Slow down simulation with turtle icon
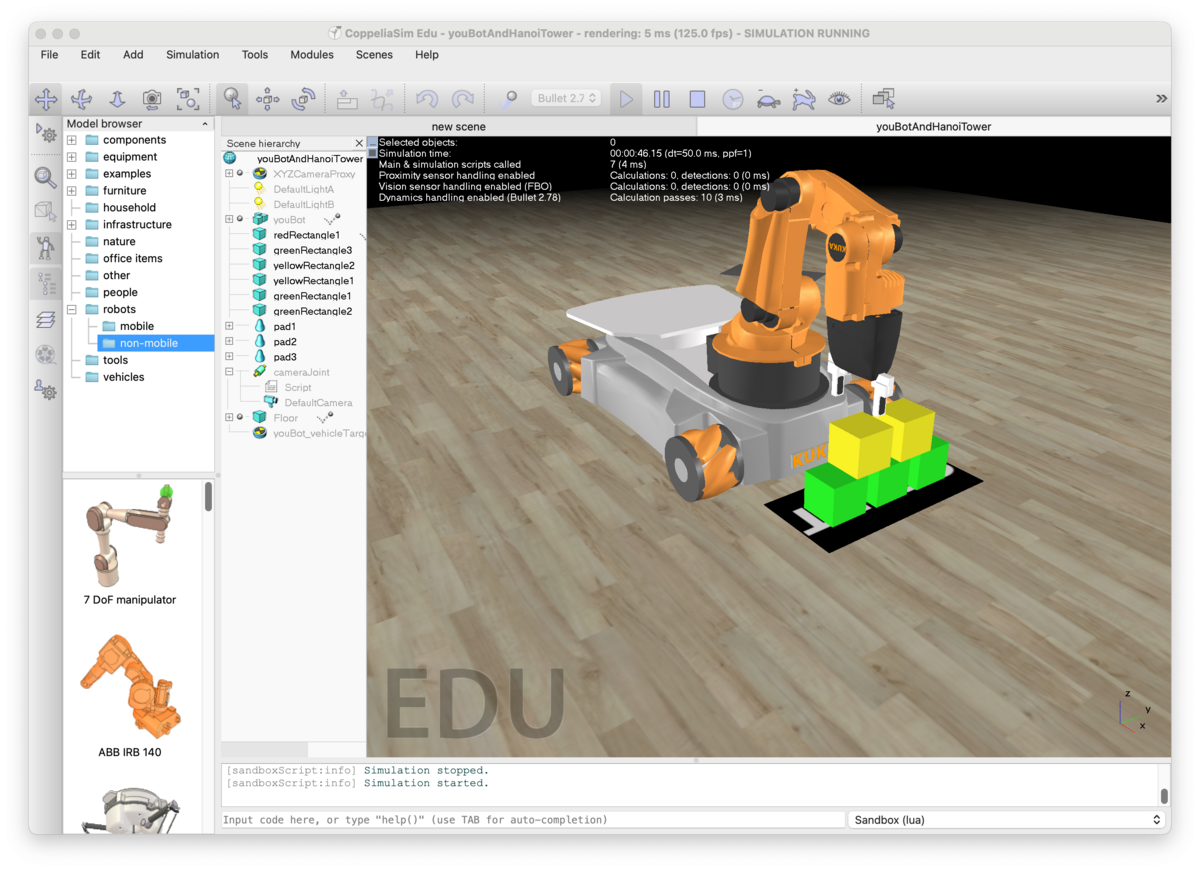 [768, 99]
